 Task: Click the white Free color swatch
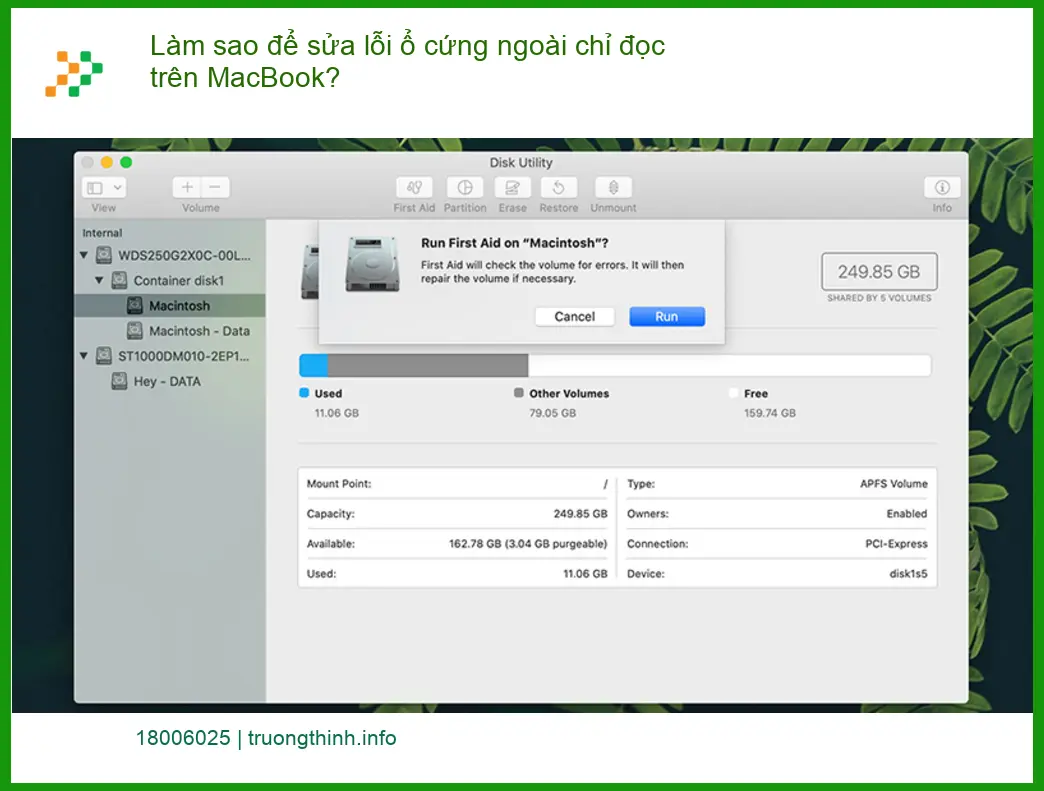(734, 393)
